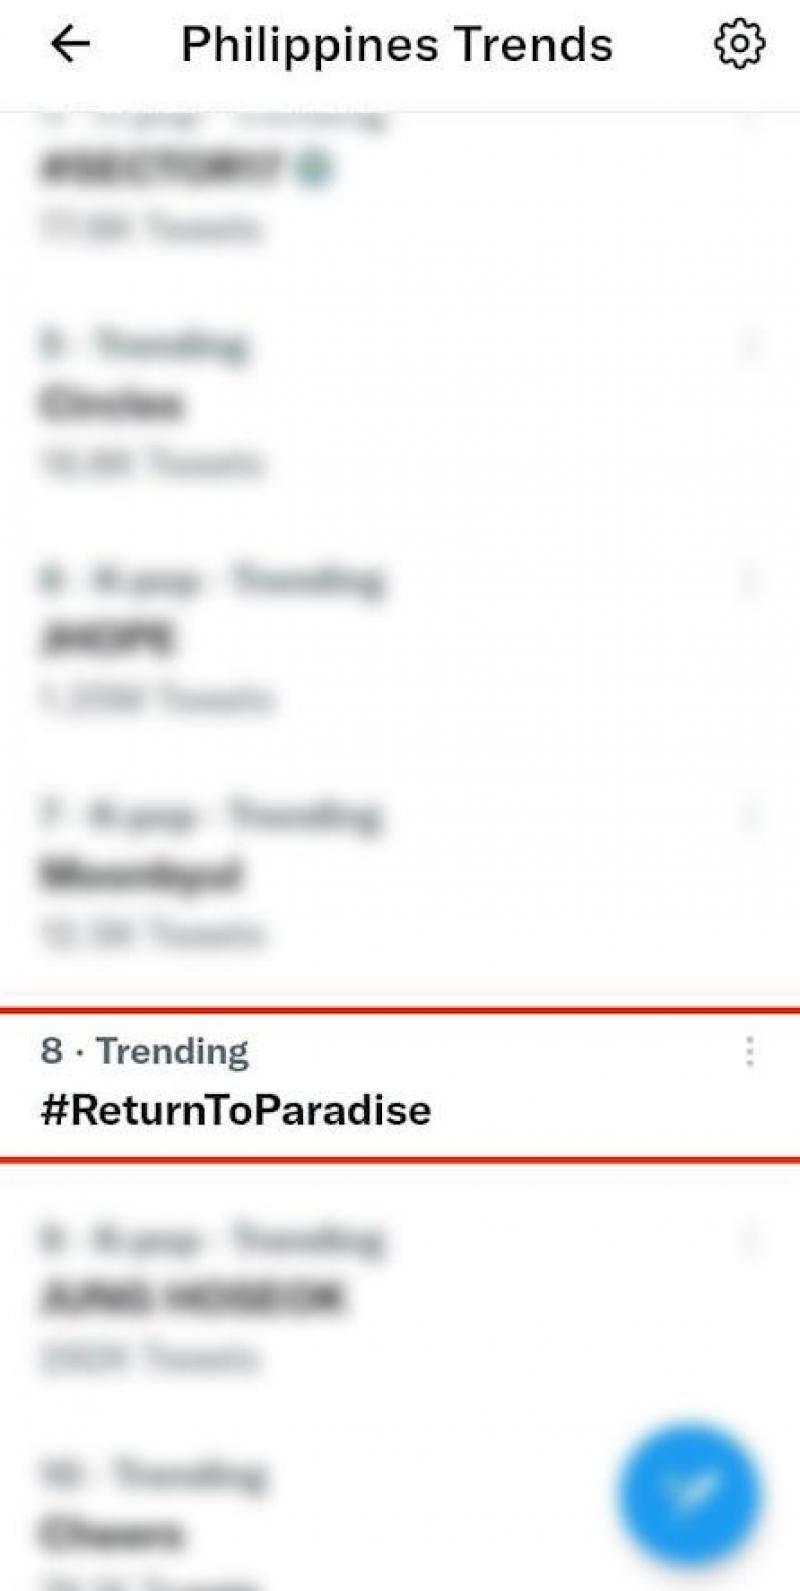The height and width of the screenshot is (1591, 800).
Task: Click the tweet count under the seventh trend
Action: tap(152, 933)
